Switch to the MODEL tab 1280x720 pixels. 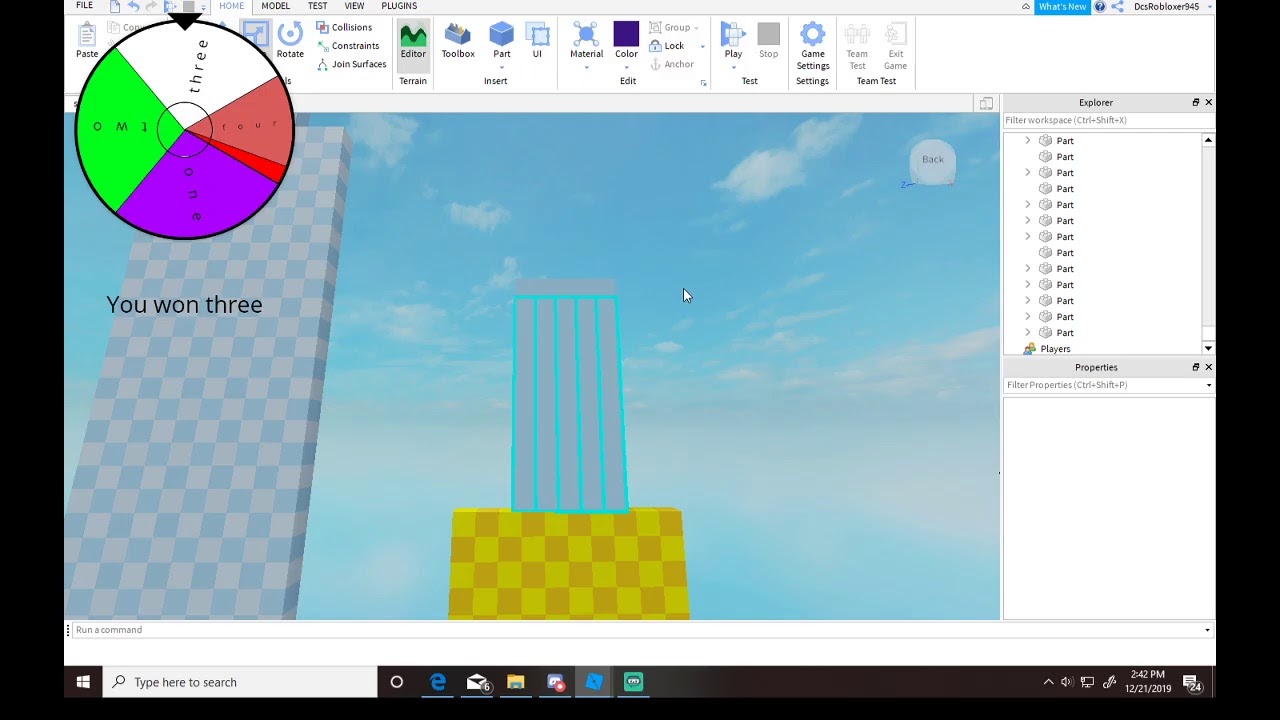point(275,6)
